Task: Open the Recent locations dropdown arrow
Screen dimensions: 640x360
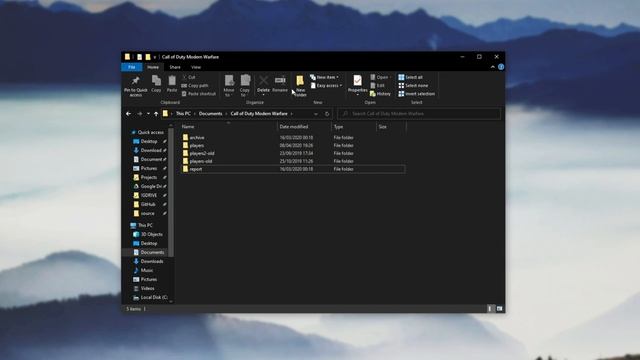Action: (148, 113)
